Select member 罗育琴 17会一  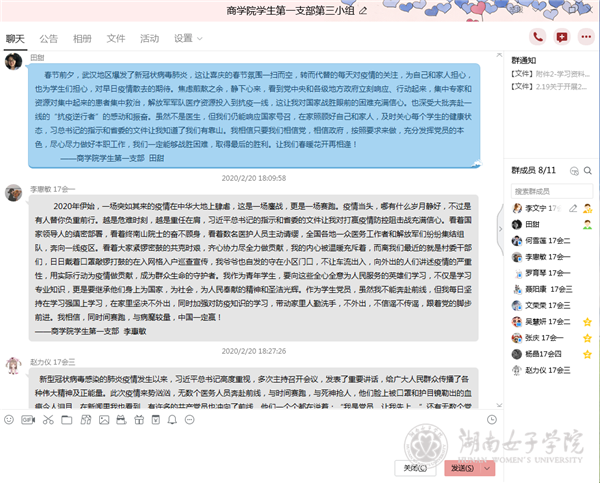[552, 273]
